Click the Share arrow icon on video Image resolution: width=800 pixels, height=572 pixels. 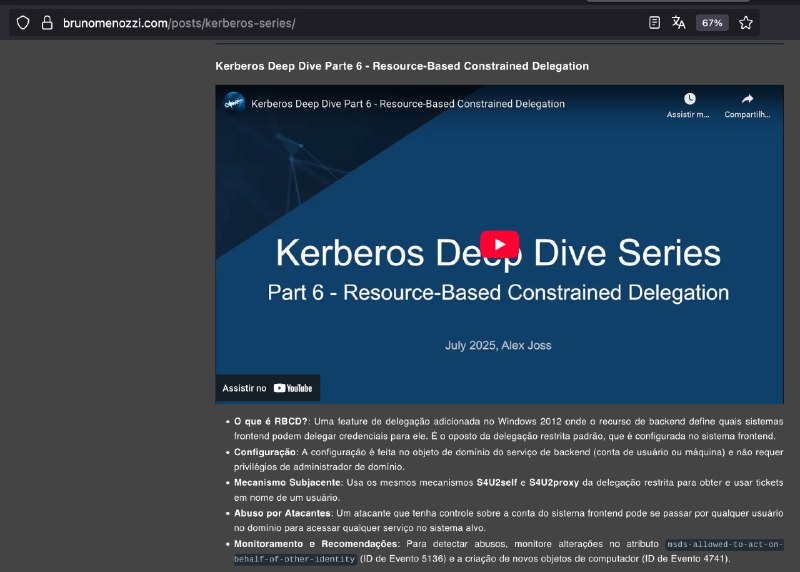pyautogui.click(x=747, y=99)
